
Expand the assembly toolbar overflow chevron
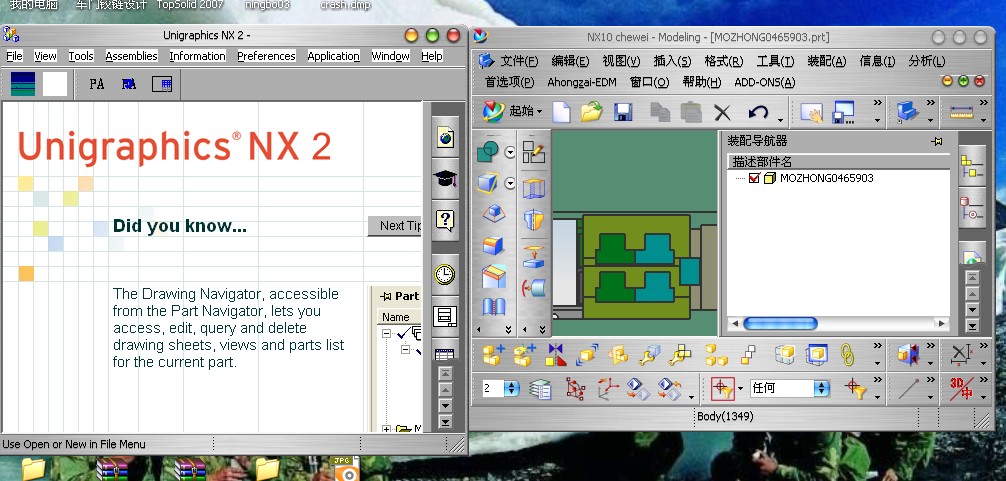point(877,347)
